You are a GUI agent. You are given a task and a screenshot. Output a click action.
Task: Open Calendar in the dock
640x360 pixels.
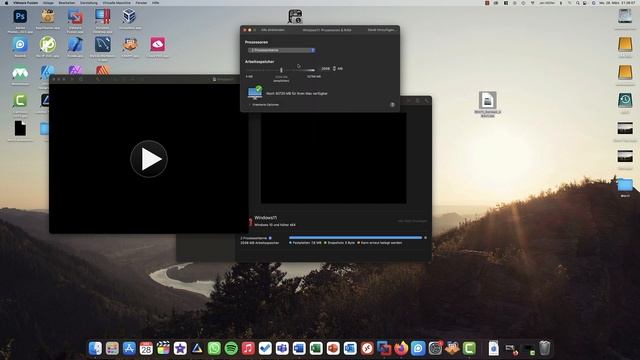point(146,348)
